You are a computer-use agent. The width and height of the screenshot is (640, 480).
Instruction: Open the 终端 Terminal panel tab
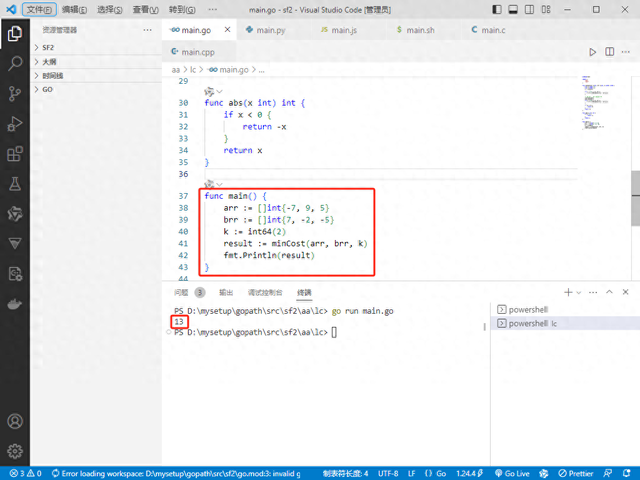pos(304,292)
